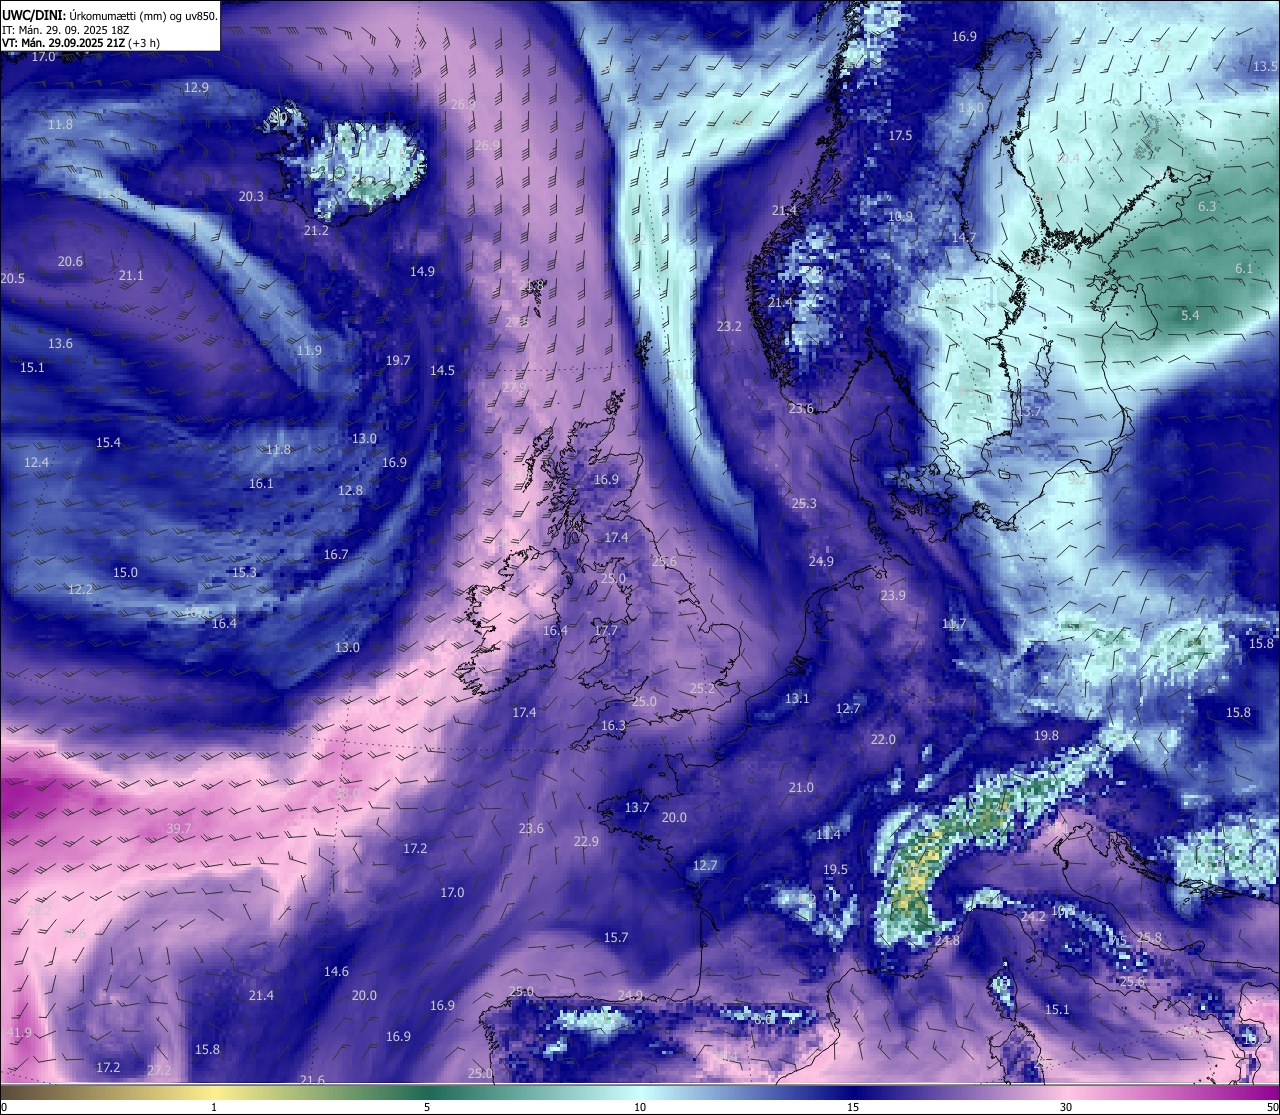Click the '15' tick on the color scale

tap(853, 1107)
